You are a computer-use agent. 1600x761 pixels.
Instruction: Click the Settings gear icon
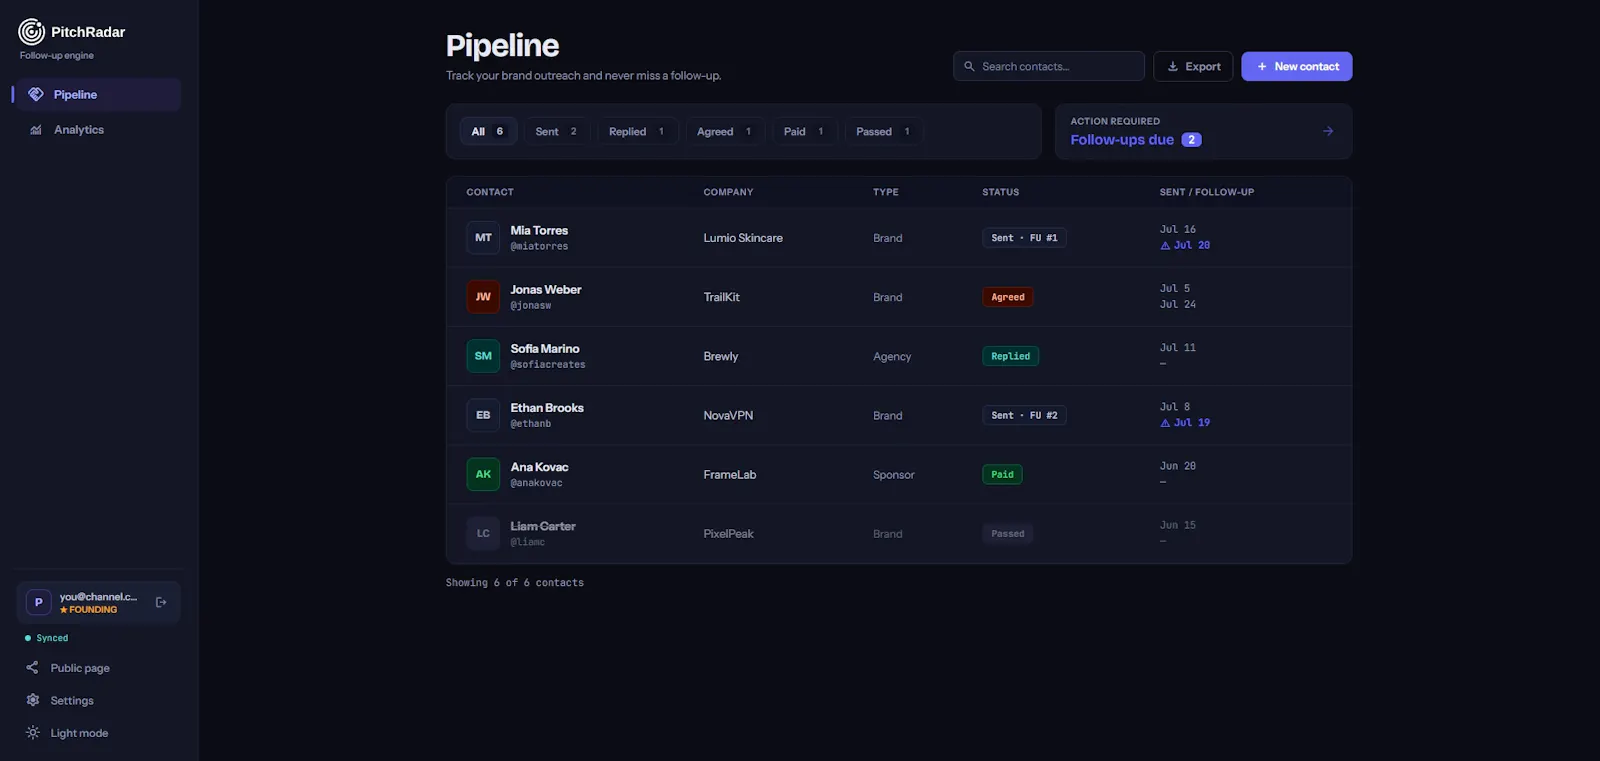[x=32, y=700]
